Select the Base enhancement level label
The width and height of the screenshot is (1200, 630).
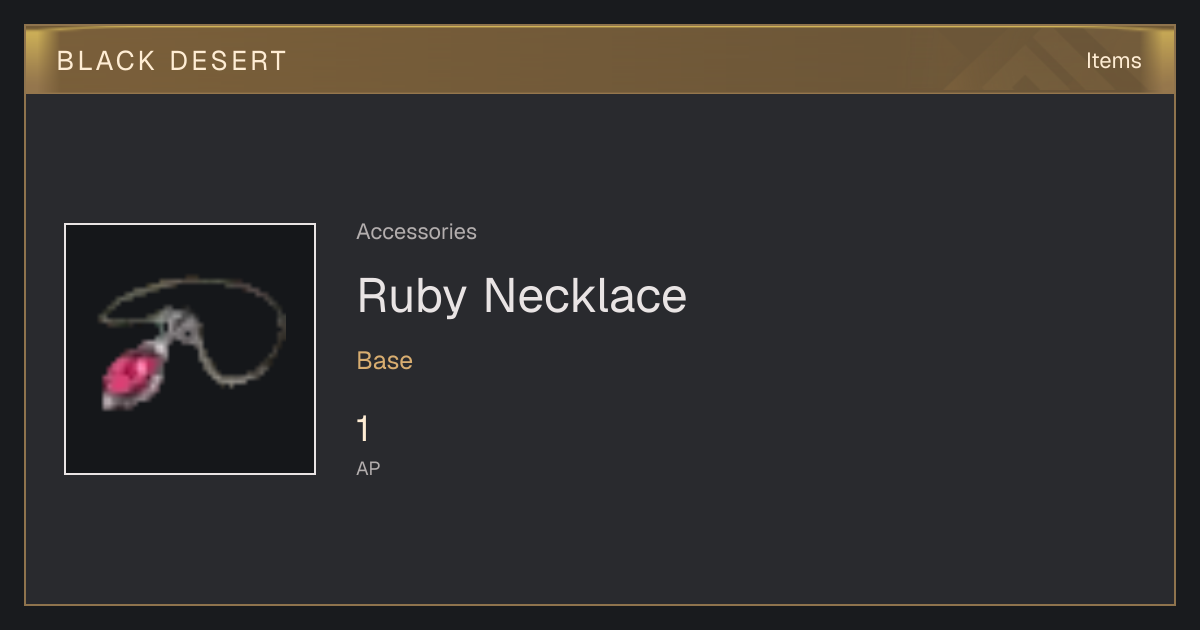click(x=385, y=361)
